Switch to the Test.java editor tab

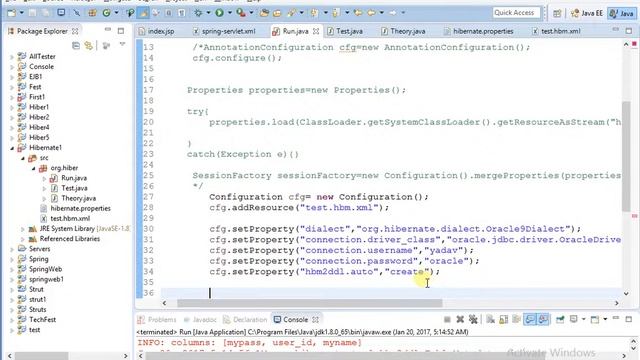[x=345, y=31]
